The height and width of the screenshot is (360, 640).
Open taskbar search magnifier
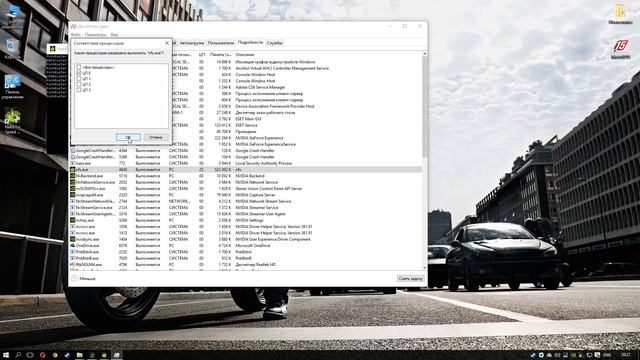pos(18,355)
